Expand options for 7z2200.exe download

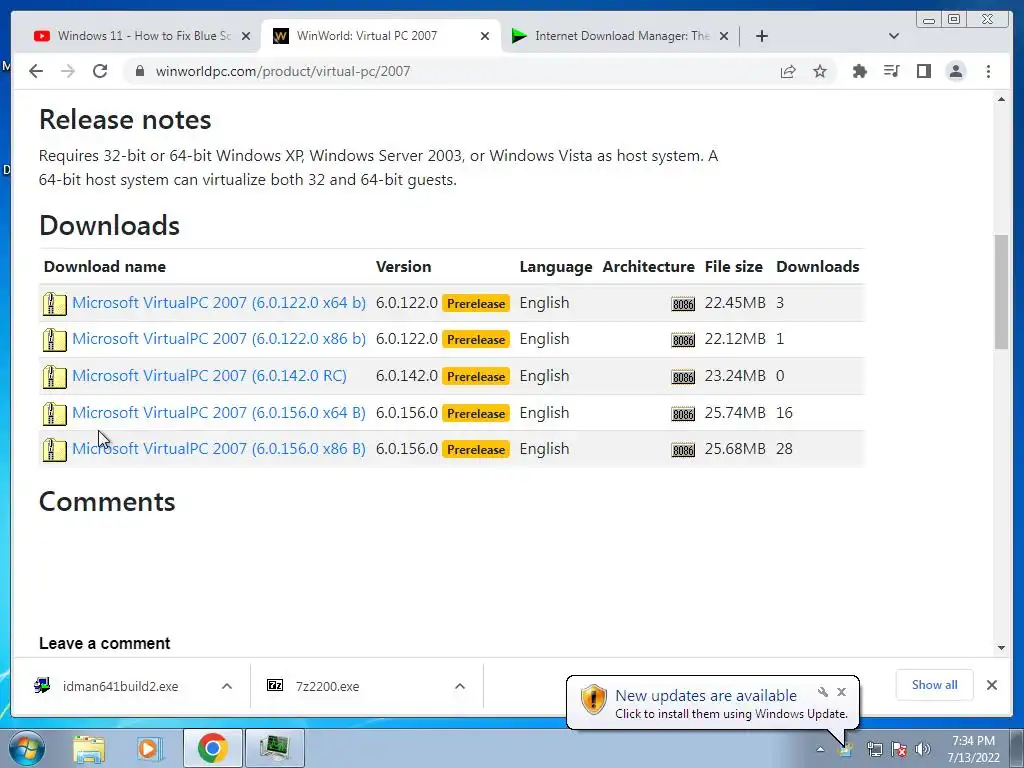click(x=460, y=686)
